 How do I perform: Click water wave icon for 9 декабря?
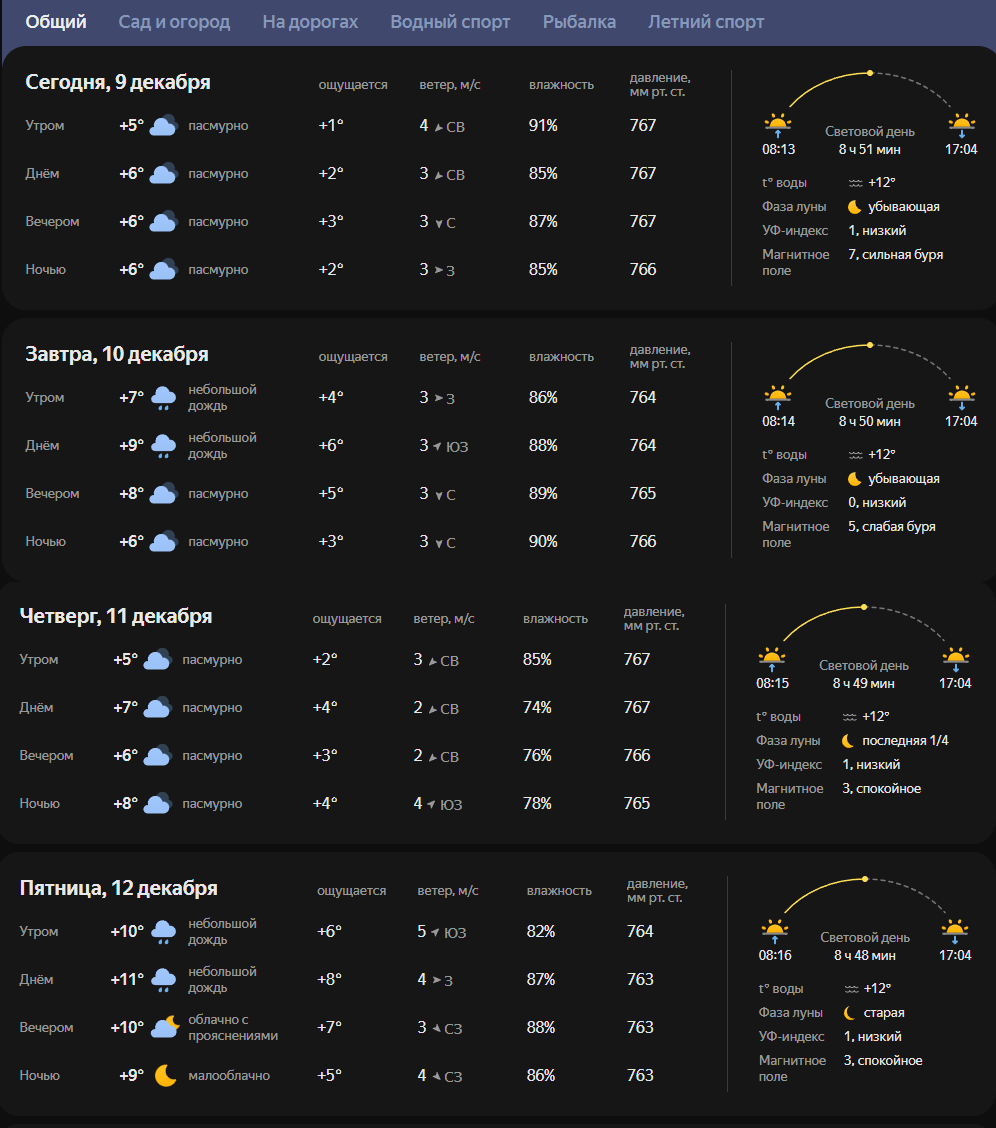[855, 183]
